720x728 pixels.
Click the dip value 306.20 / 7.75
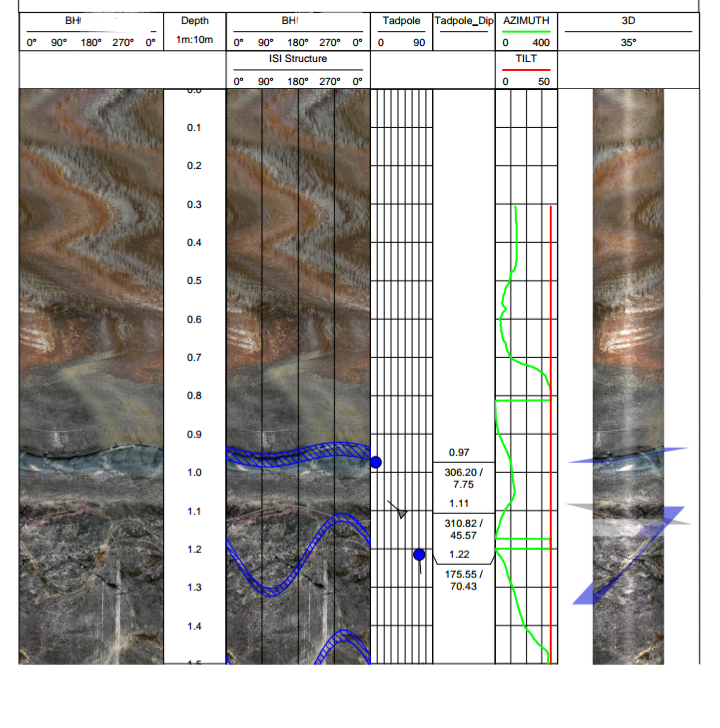pos(463,478)
